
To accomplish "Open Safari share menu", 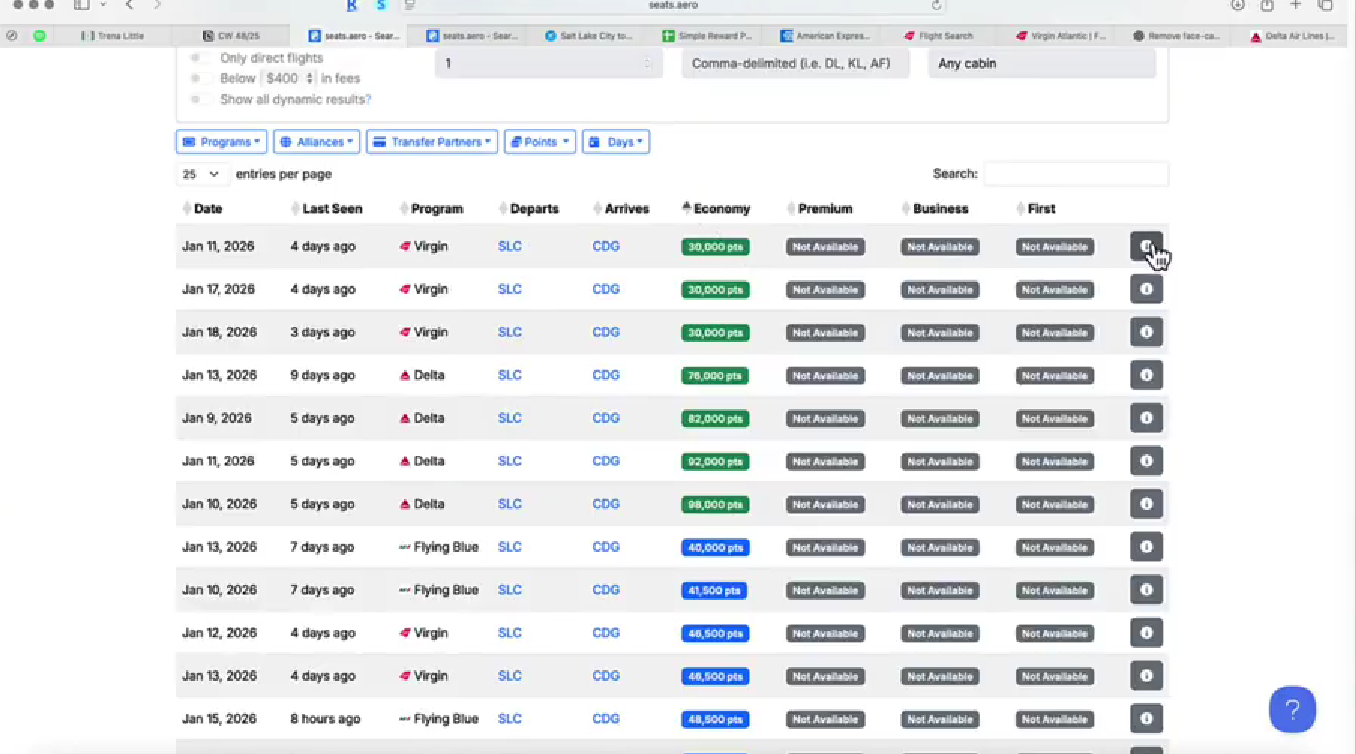I will click(x=1267, y=5).
